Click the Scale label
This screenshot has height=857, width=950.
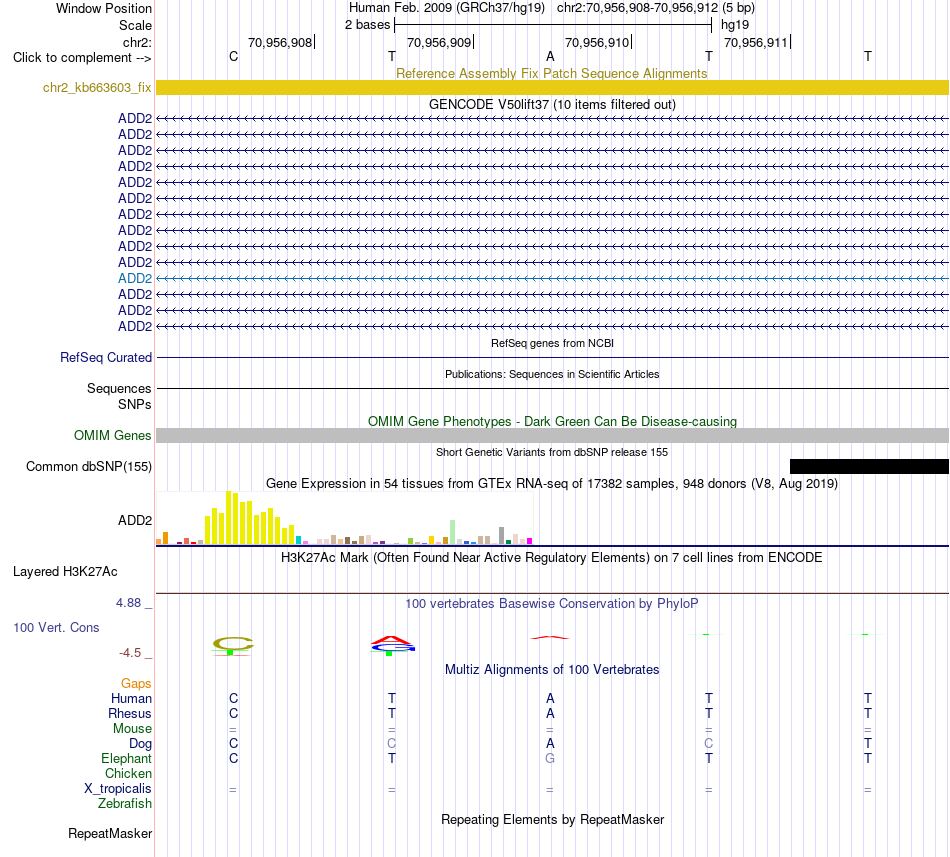coord(135,25)
